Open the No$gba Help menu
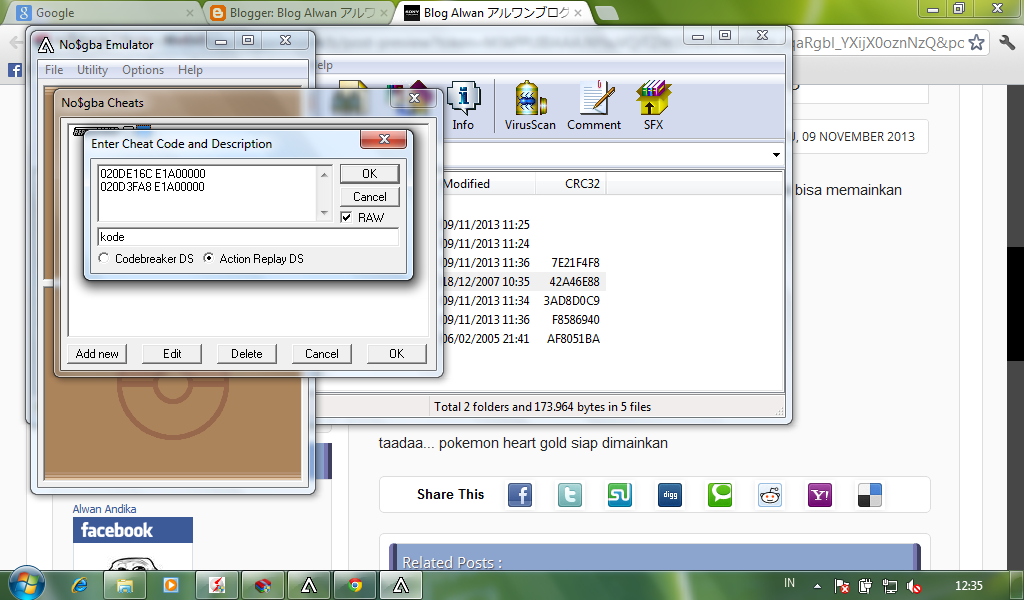 pyautogui.click(x=190, y=70)
